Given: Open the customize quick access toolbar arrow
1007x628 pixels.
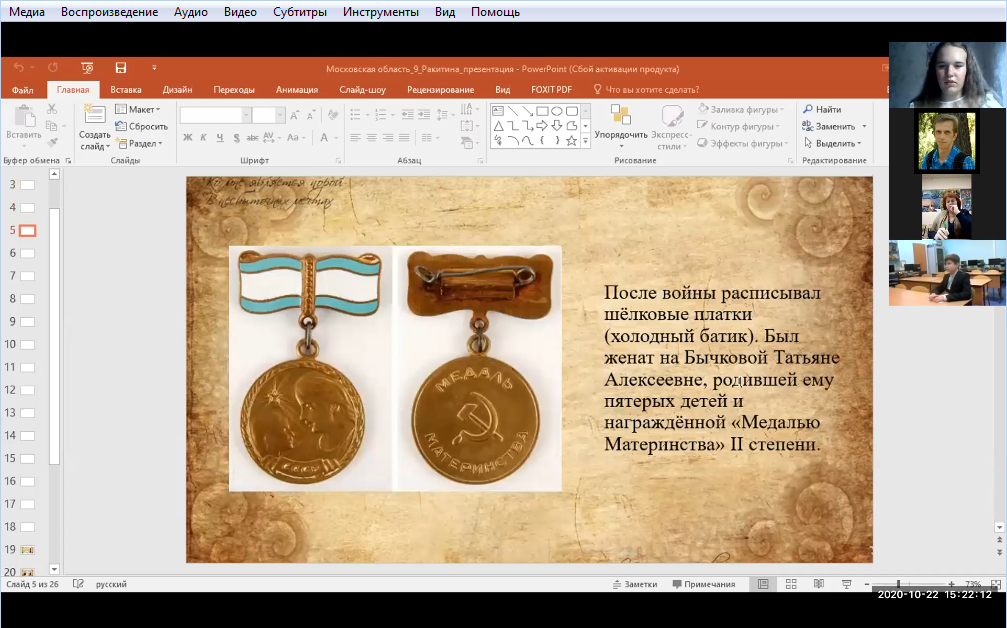Looking at the screenshot, I should [x=154, y=67].
